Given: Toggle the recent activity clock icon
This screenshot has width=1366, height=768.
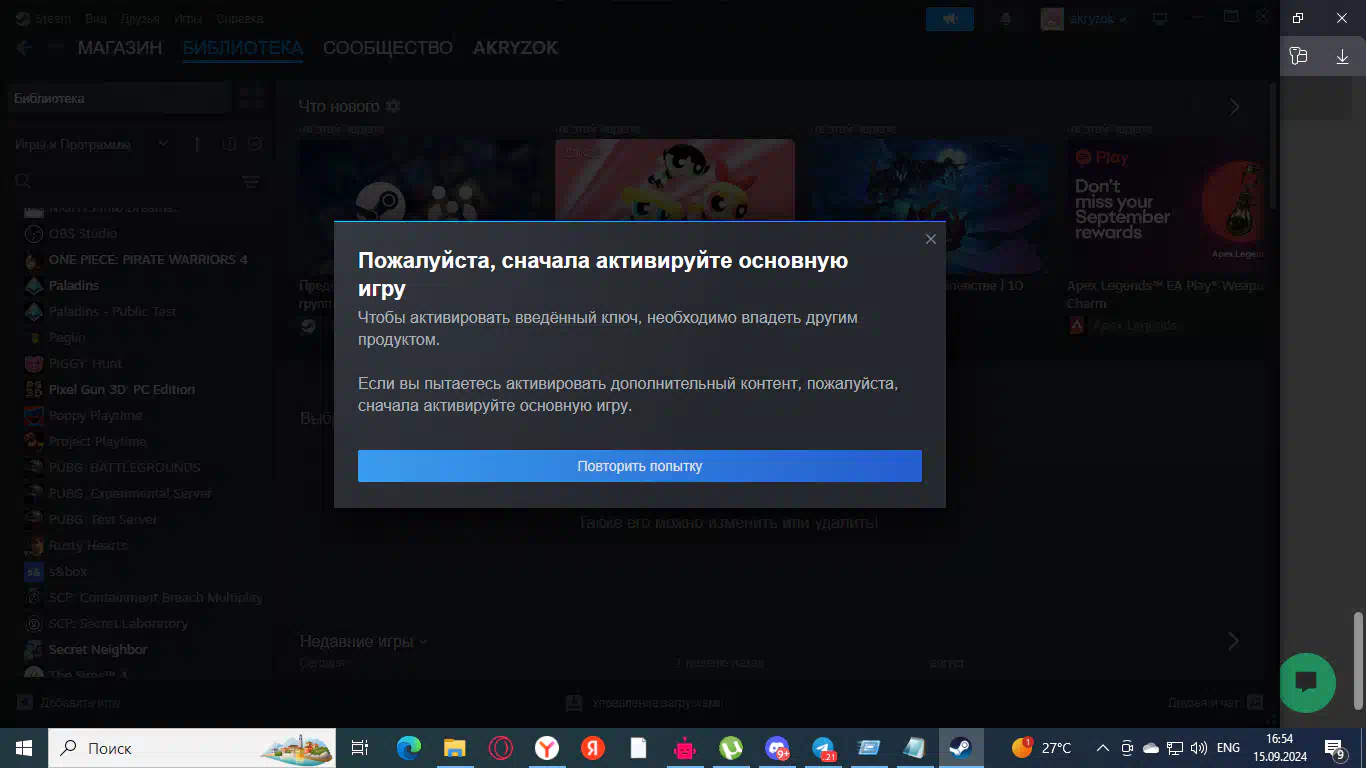Looking at the screenshot, I should click(x=229, y=145).
